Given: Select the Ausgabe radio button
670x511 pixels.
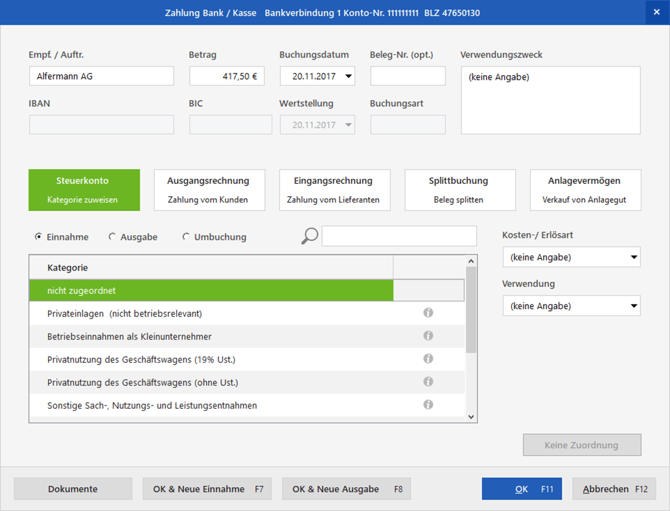Looking at the screenshot, I should (112, 237).
